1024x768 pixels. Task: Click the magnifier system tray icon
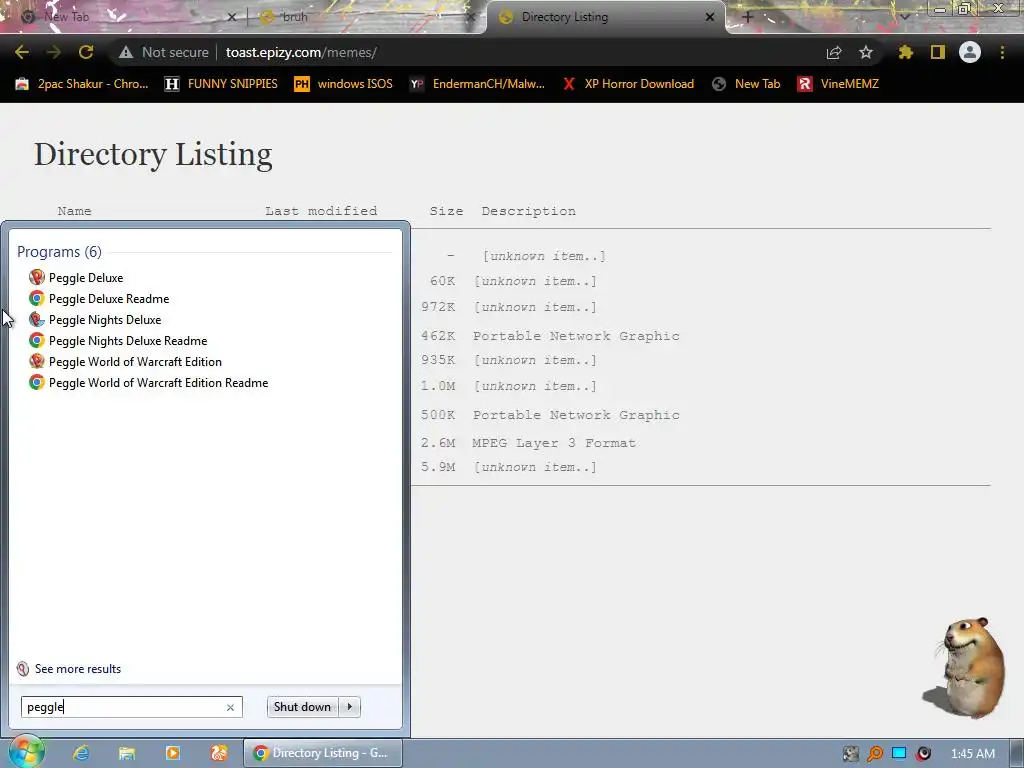click(x=874, y=754)
